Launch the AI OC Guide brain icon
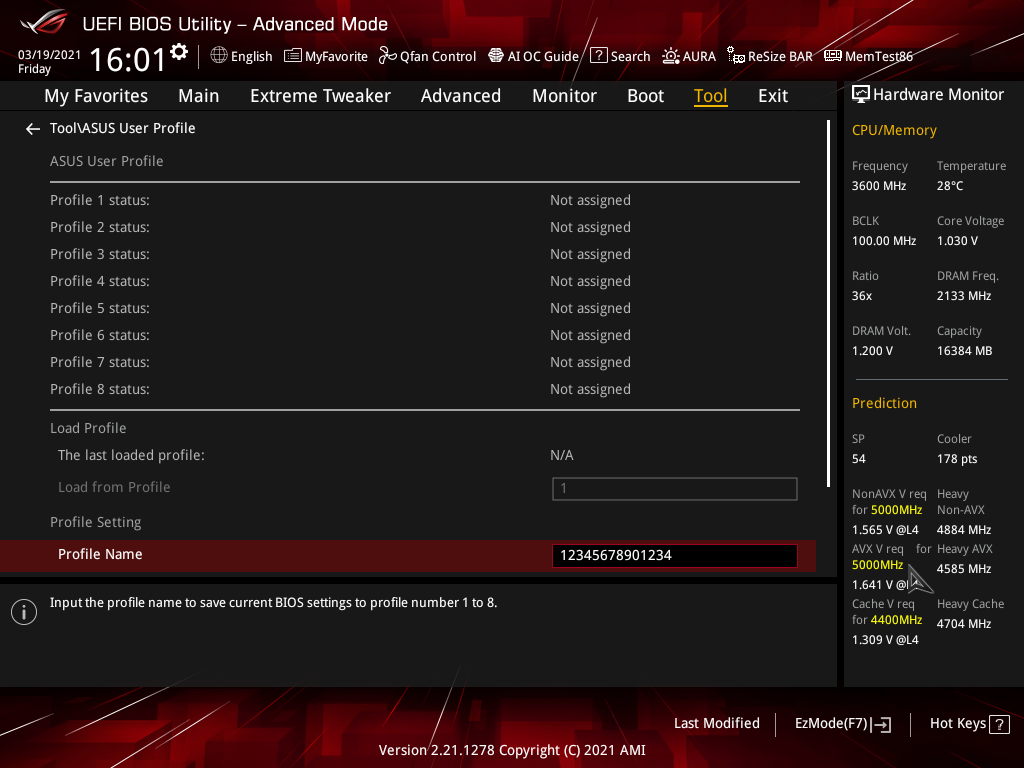The width and height of the screenshot is (1024, 768). point(496,56)
